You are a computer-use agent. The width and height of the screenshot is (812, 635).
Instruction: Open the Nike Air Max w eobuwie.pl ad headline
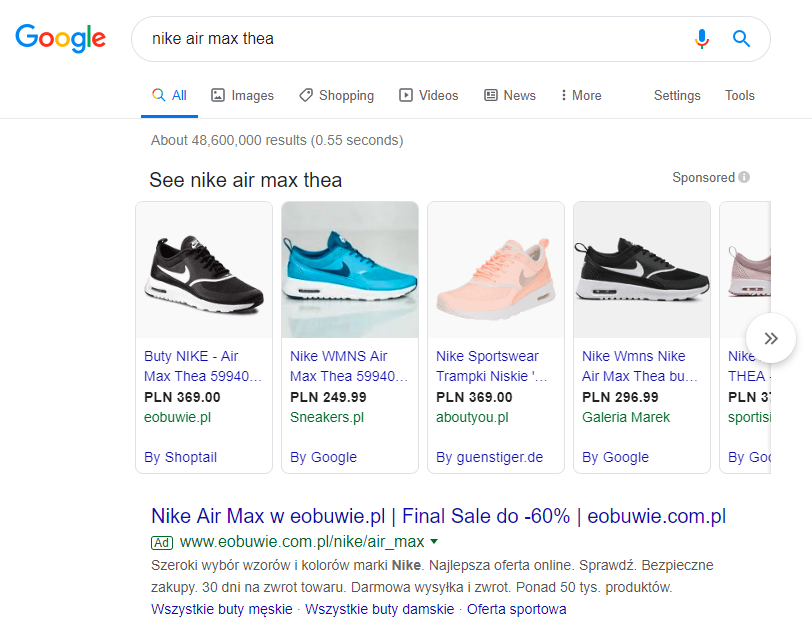[x=438, y=516]
